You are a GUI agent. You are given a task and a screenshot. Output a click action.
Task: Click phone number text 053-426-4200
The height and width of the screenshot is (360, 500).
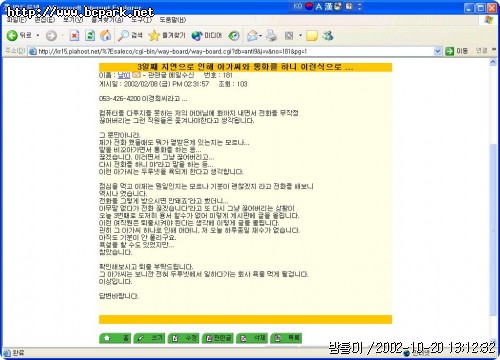pos(119,99)
